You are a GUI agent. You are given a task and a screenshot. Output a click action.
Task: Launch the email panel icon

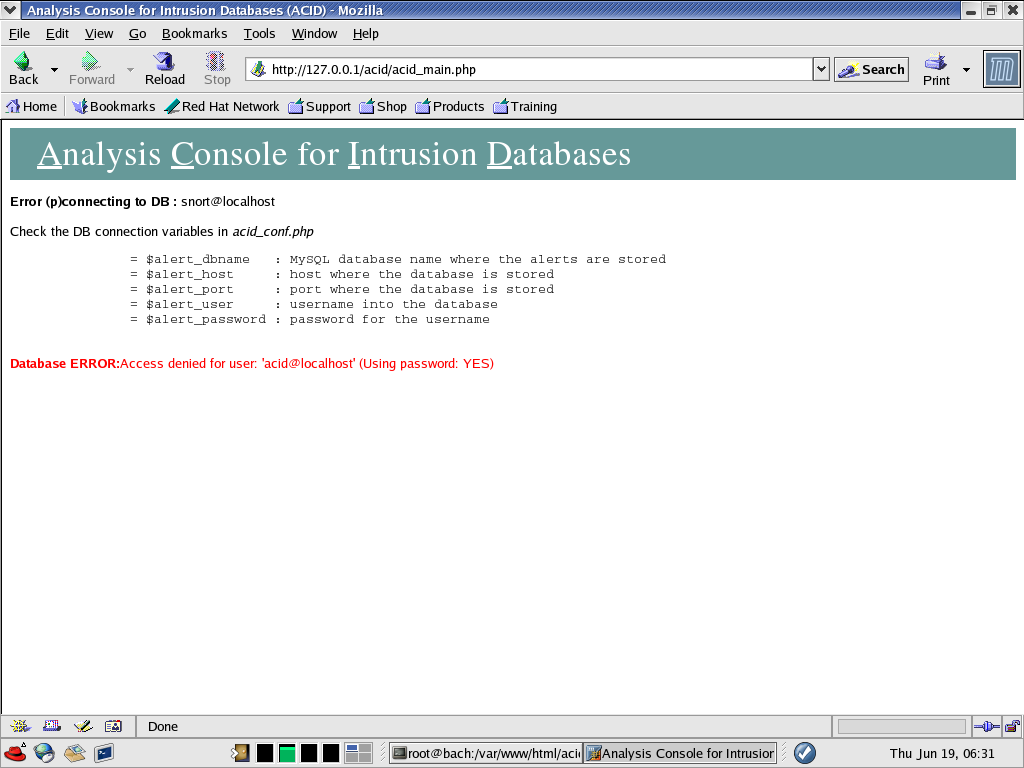click(74, 753)
